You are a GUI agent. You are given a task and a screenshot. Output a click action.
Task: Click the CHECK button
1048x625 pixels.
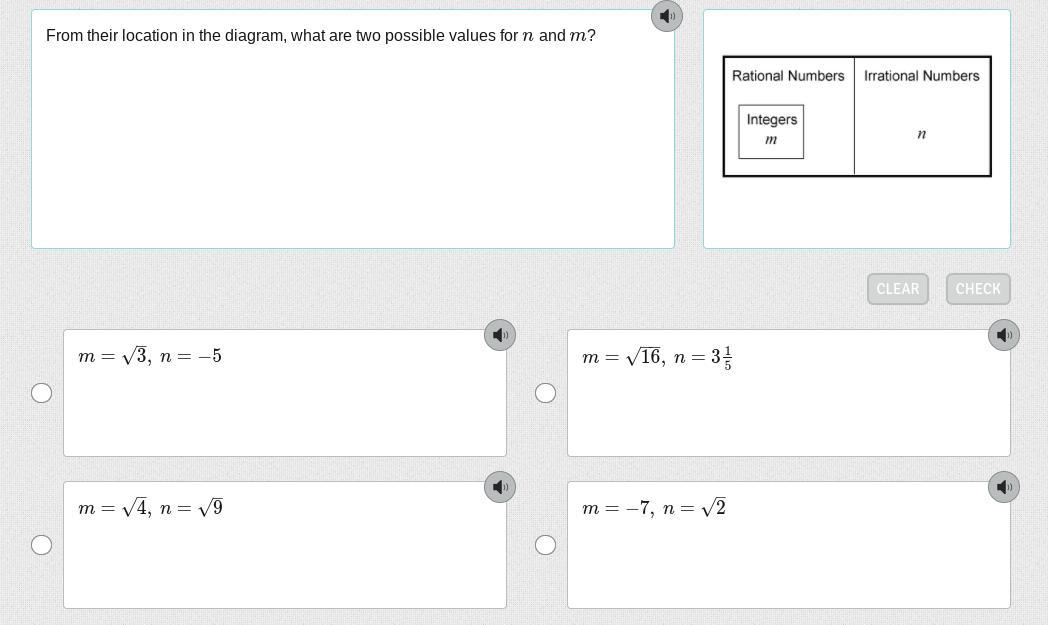tap(978, 289)
